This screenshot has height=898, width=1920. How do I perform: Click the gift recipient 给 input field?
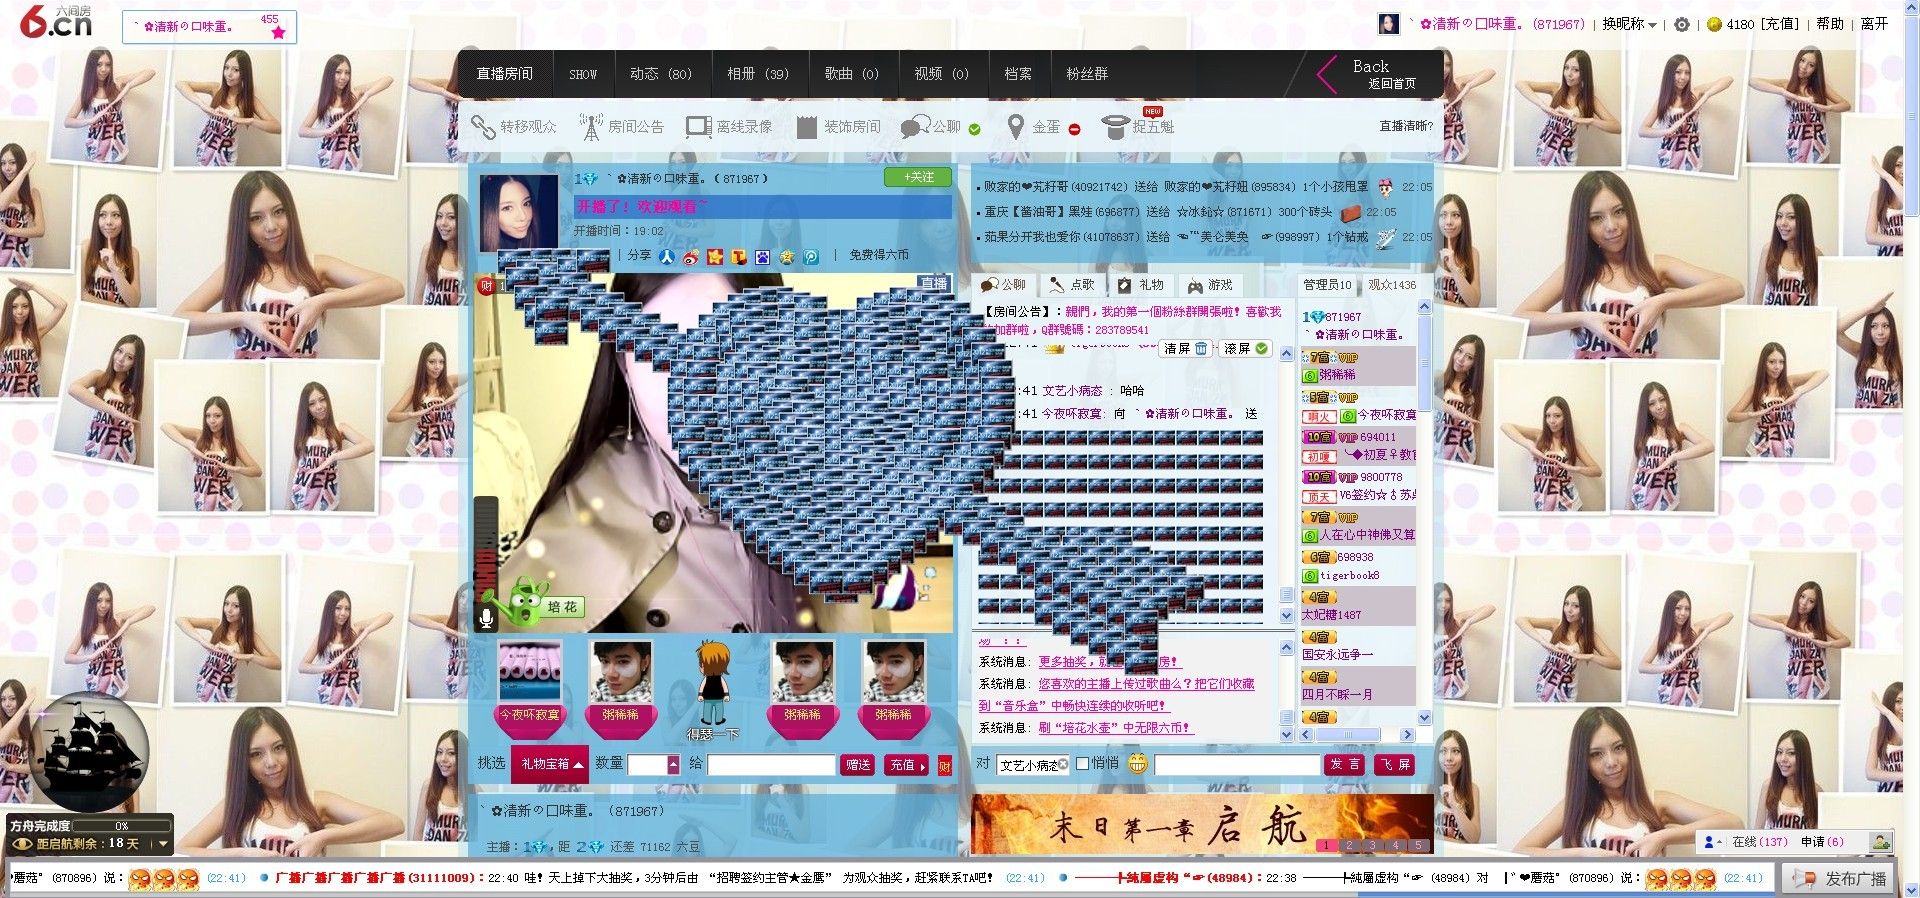pos(771,765)
